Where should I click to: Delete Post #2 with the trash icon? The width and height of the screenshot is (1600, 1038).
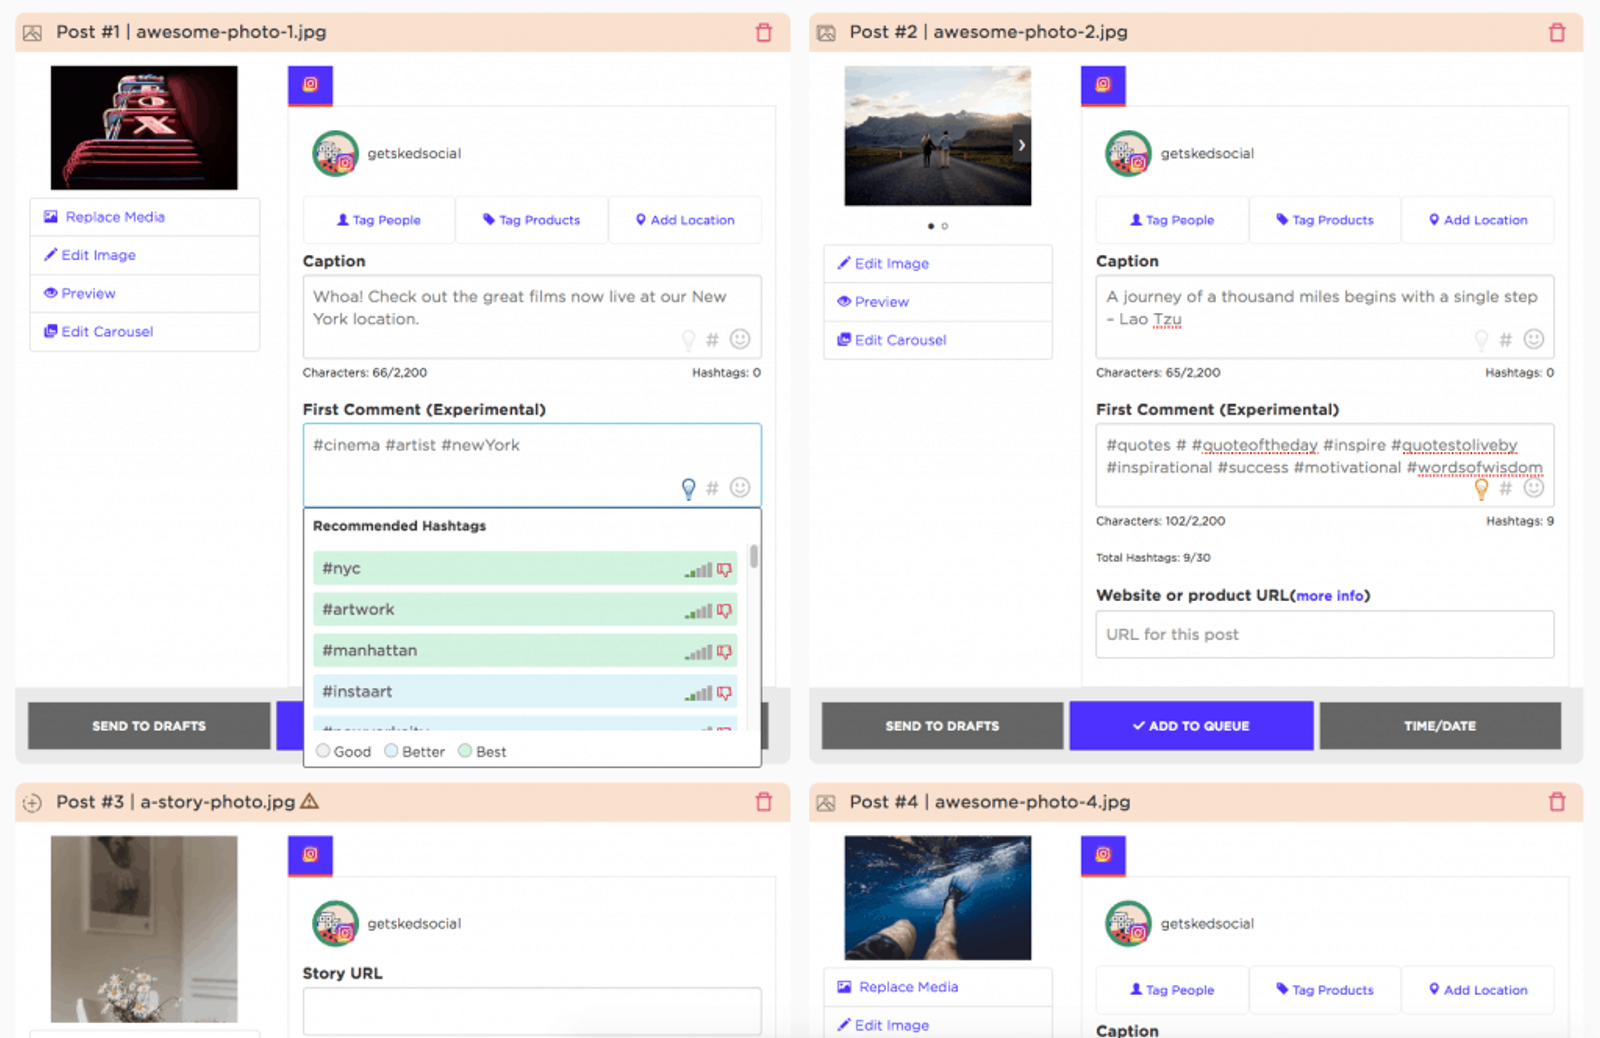point(1557,32)
